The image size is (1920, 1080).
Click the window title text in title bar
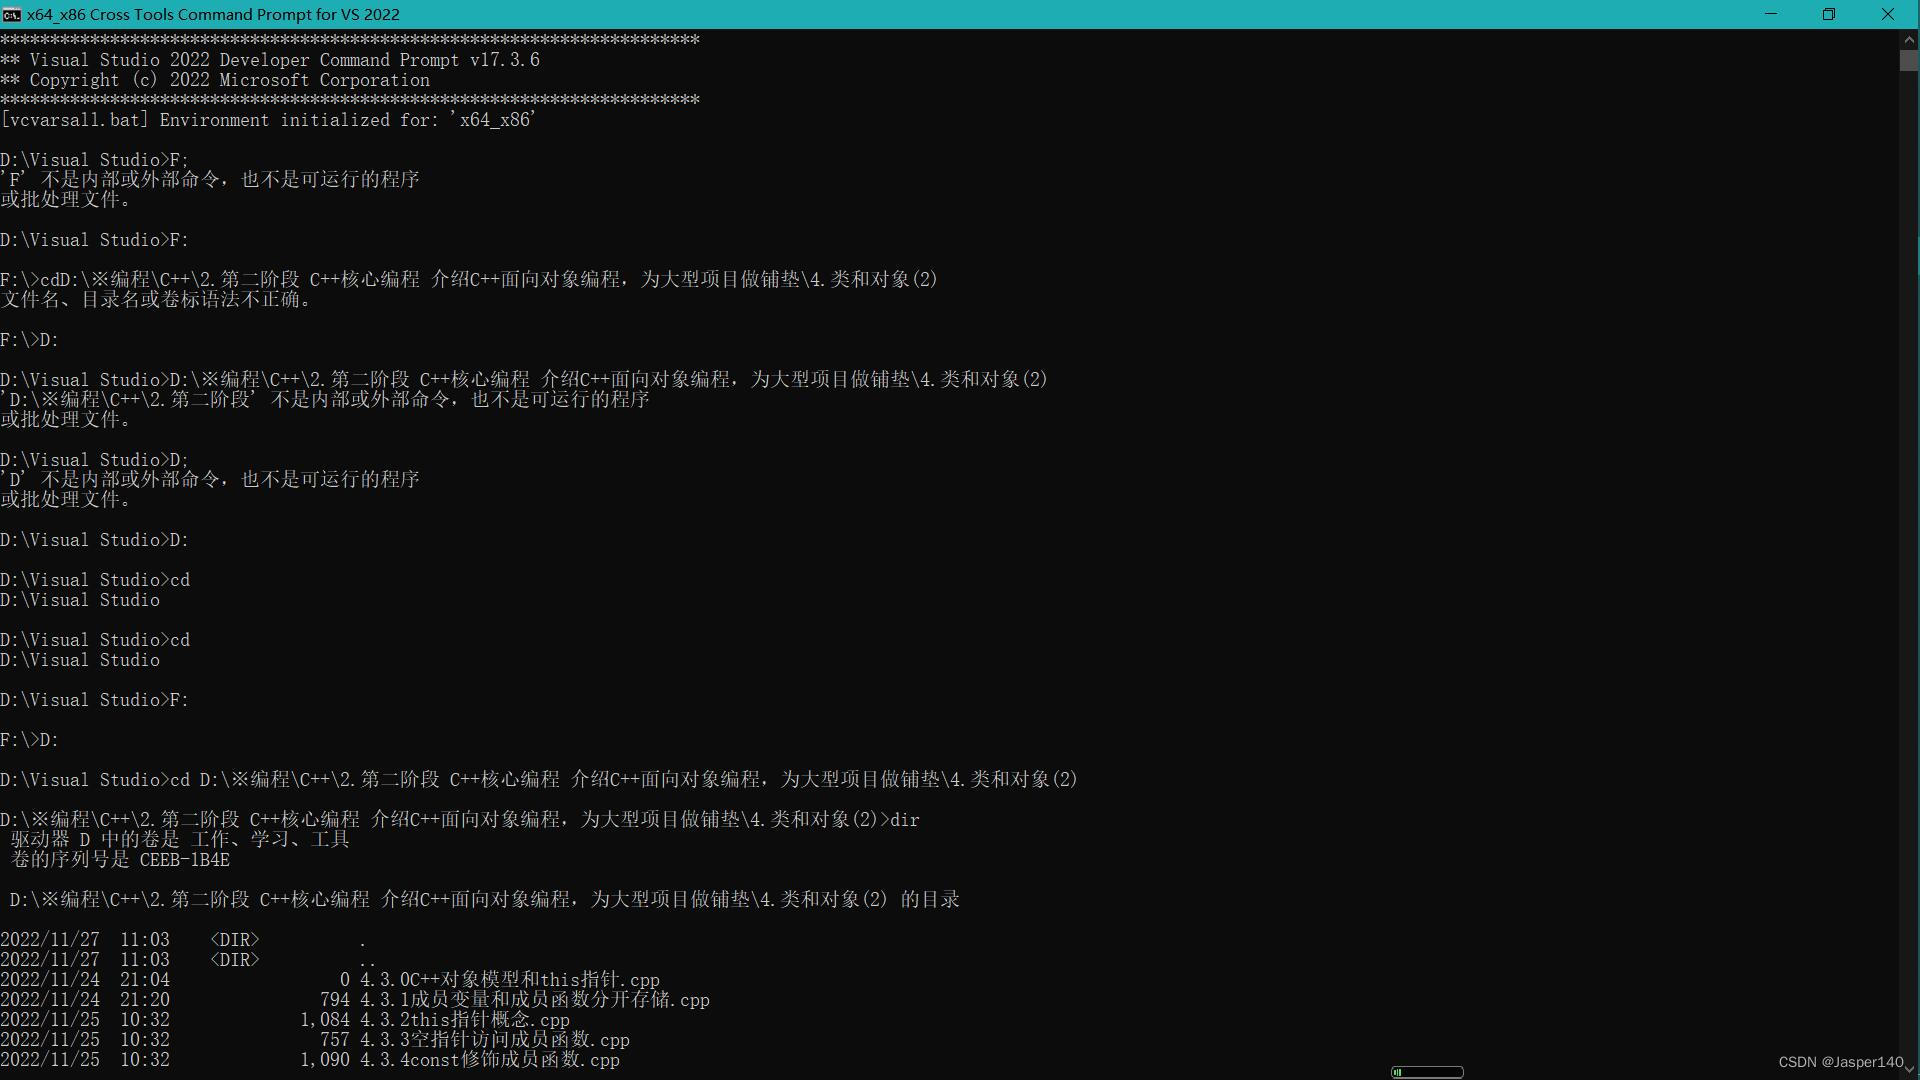coord(213,14)
